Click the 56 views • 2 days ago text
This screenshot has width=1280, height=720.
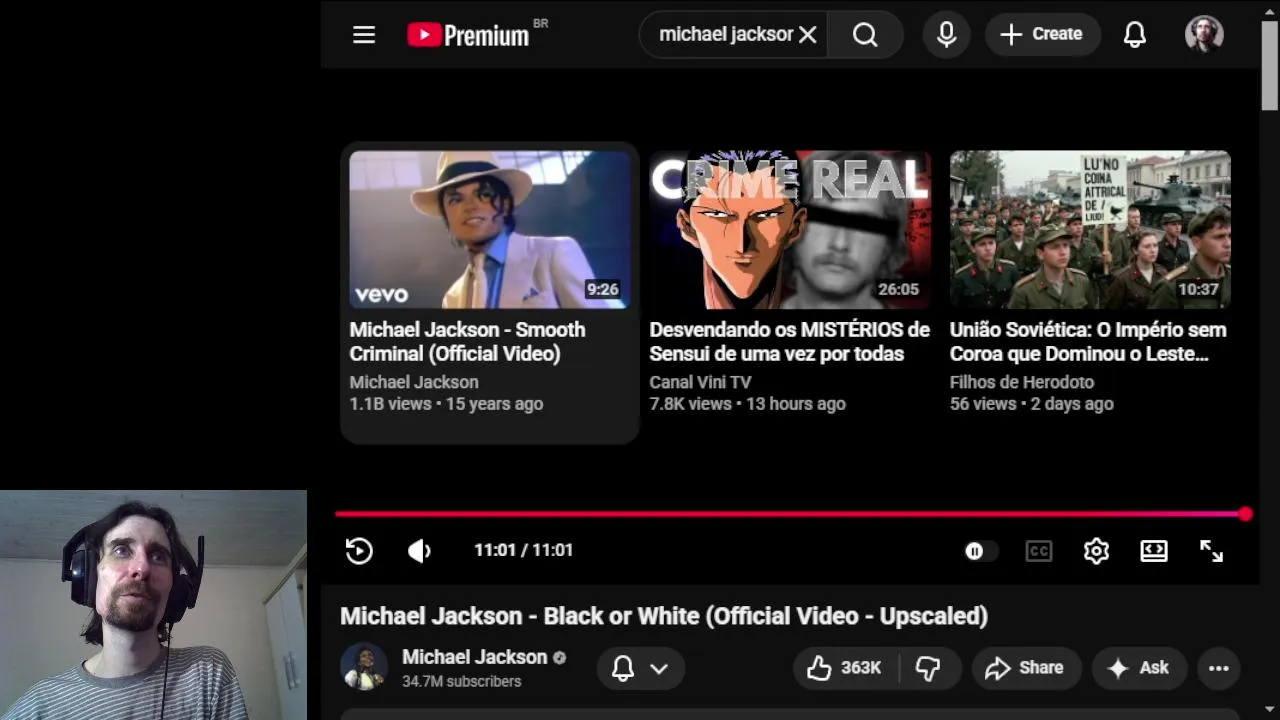pos(1031,404)
